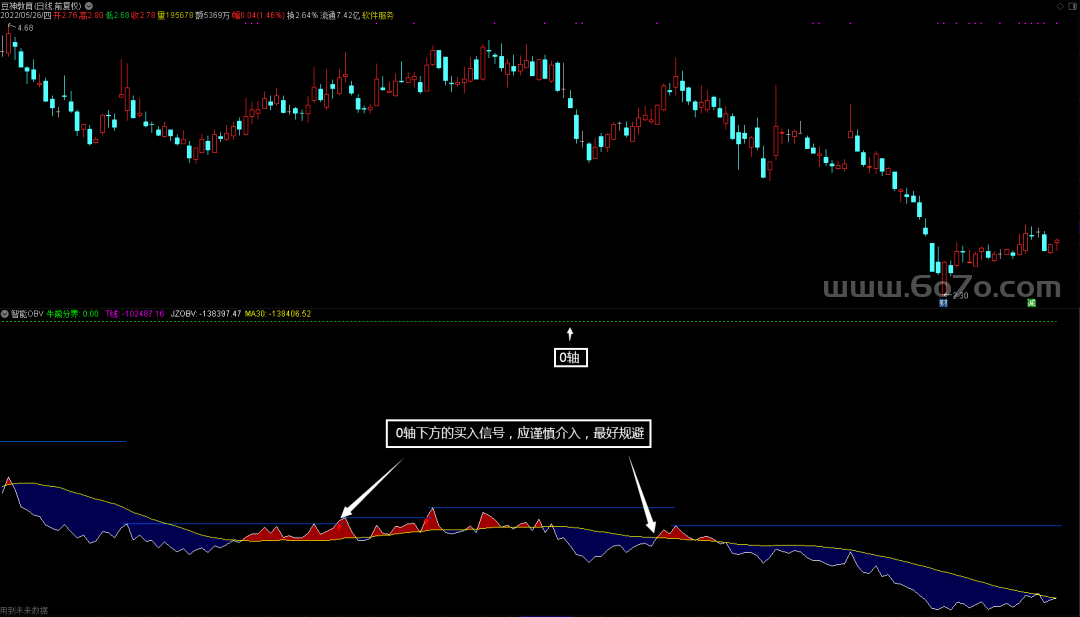Click the 4.68 high price label

[24, 28]
